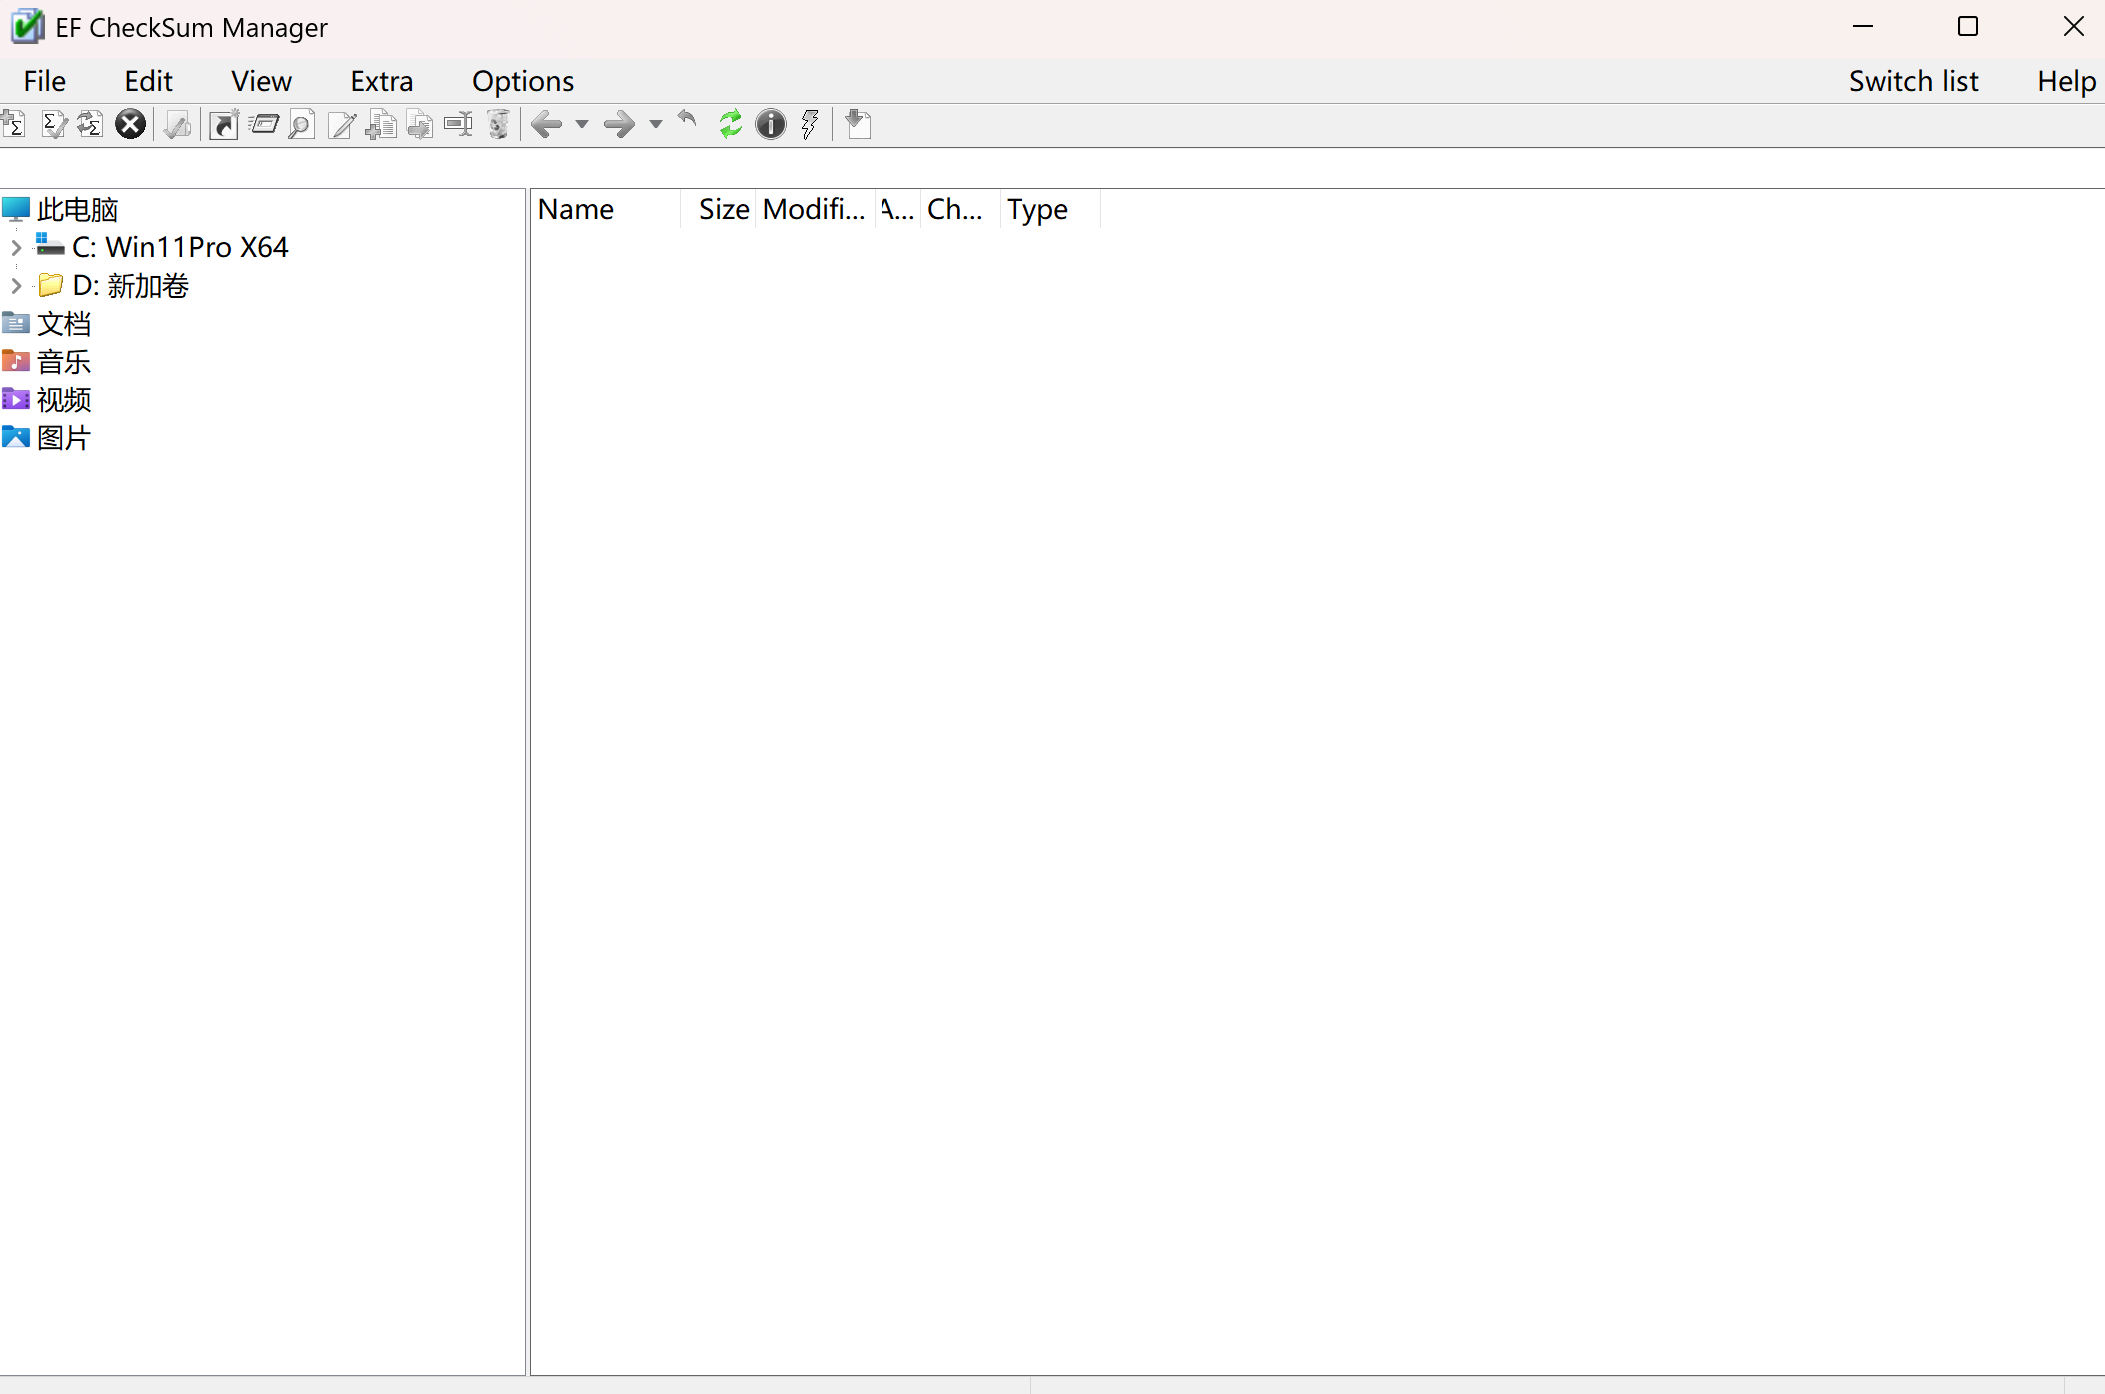Click the update checksum (sigma arrows) icon

coord(91,124)
